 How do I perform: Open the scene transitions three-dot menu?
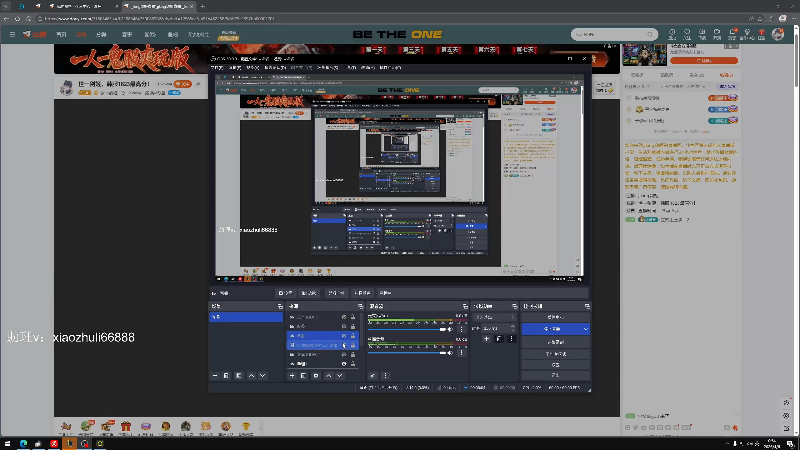point(511,339)
